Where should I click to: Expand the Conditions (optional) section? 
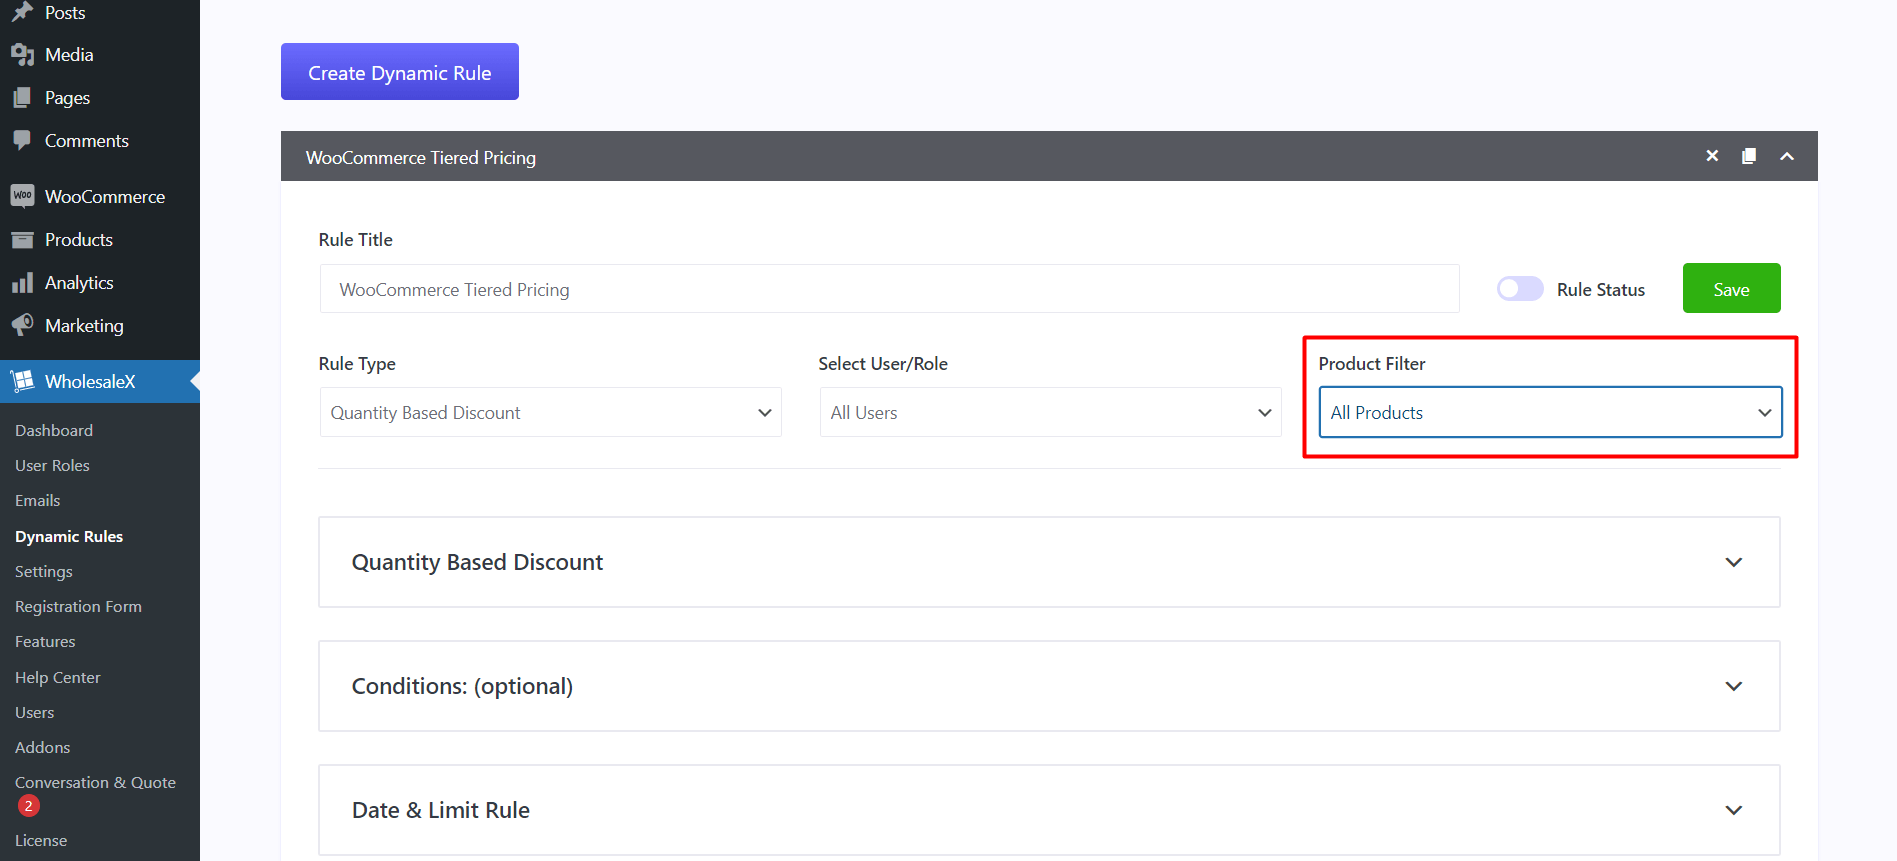pyautogui.click(x=1049, y=686)
